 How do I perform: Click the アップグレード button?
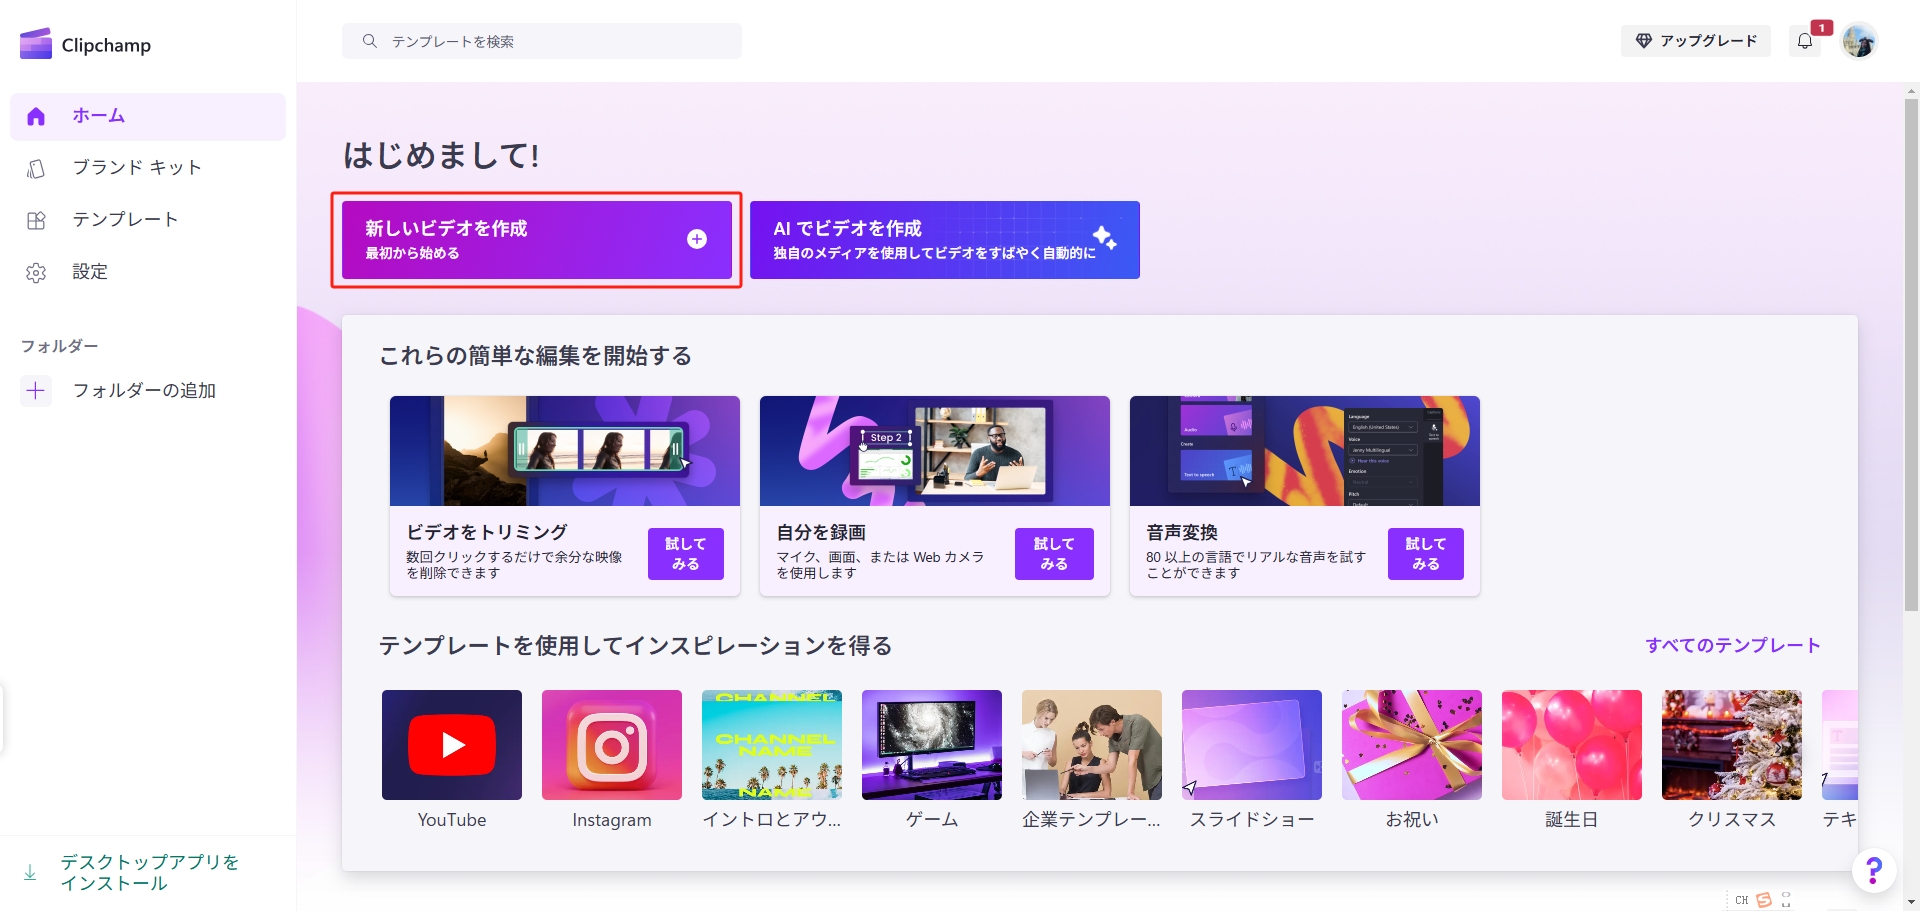(x=1695, y=41)
